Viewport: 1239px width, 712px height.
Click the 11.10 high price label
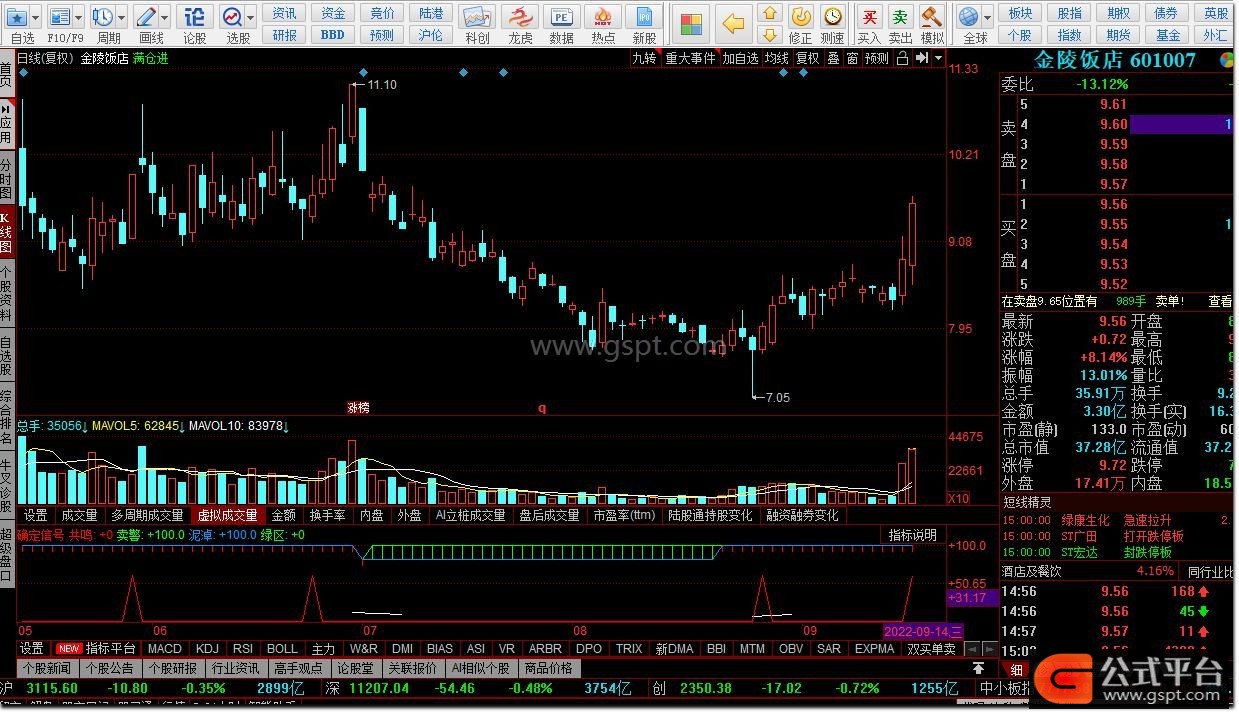click(x=383, y=85)
